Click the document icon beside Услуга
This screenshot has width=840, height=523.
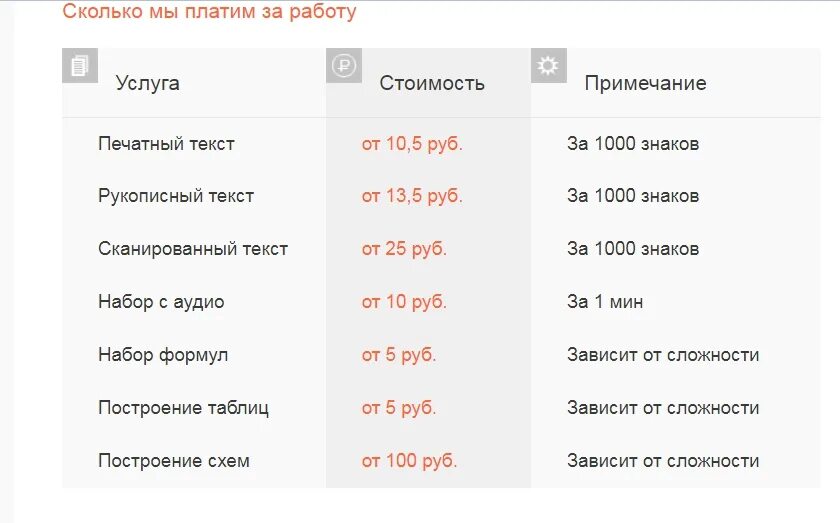79,65
